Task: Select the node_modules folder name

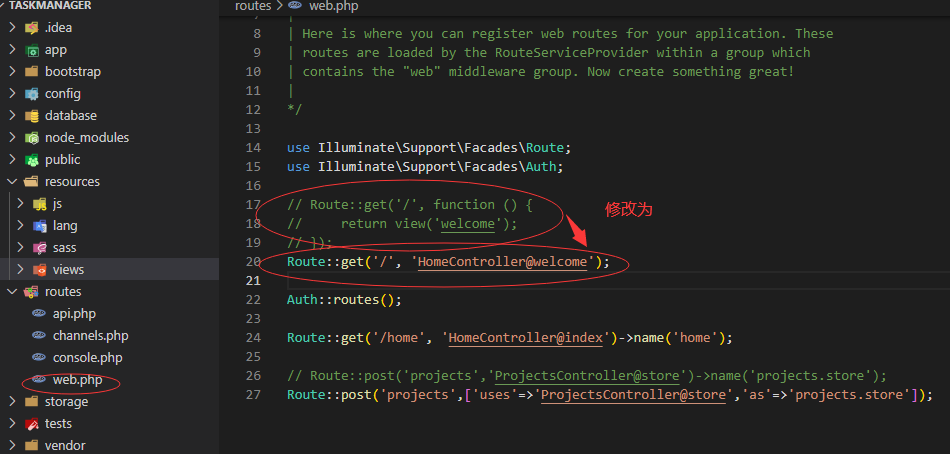Action: click(87, 138)
